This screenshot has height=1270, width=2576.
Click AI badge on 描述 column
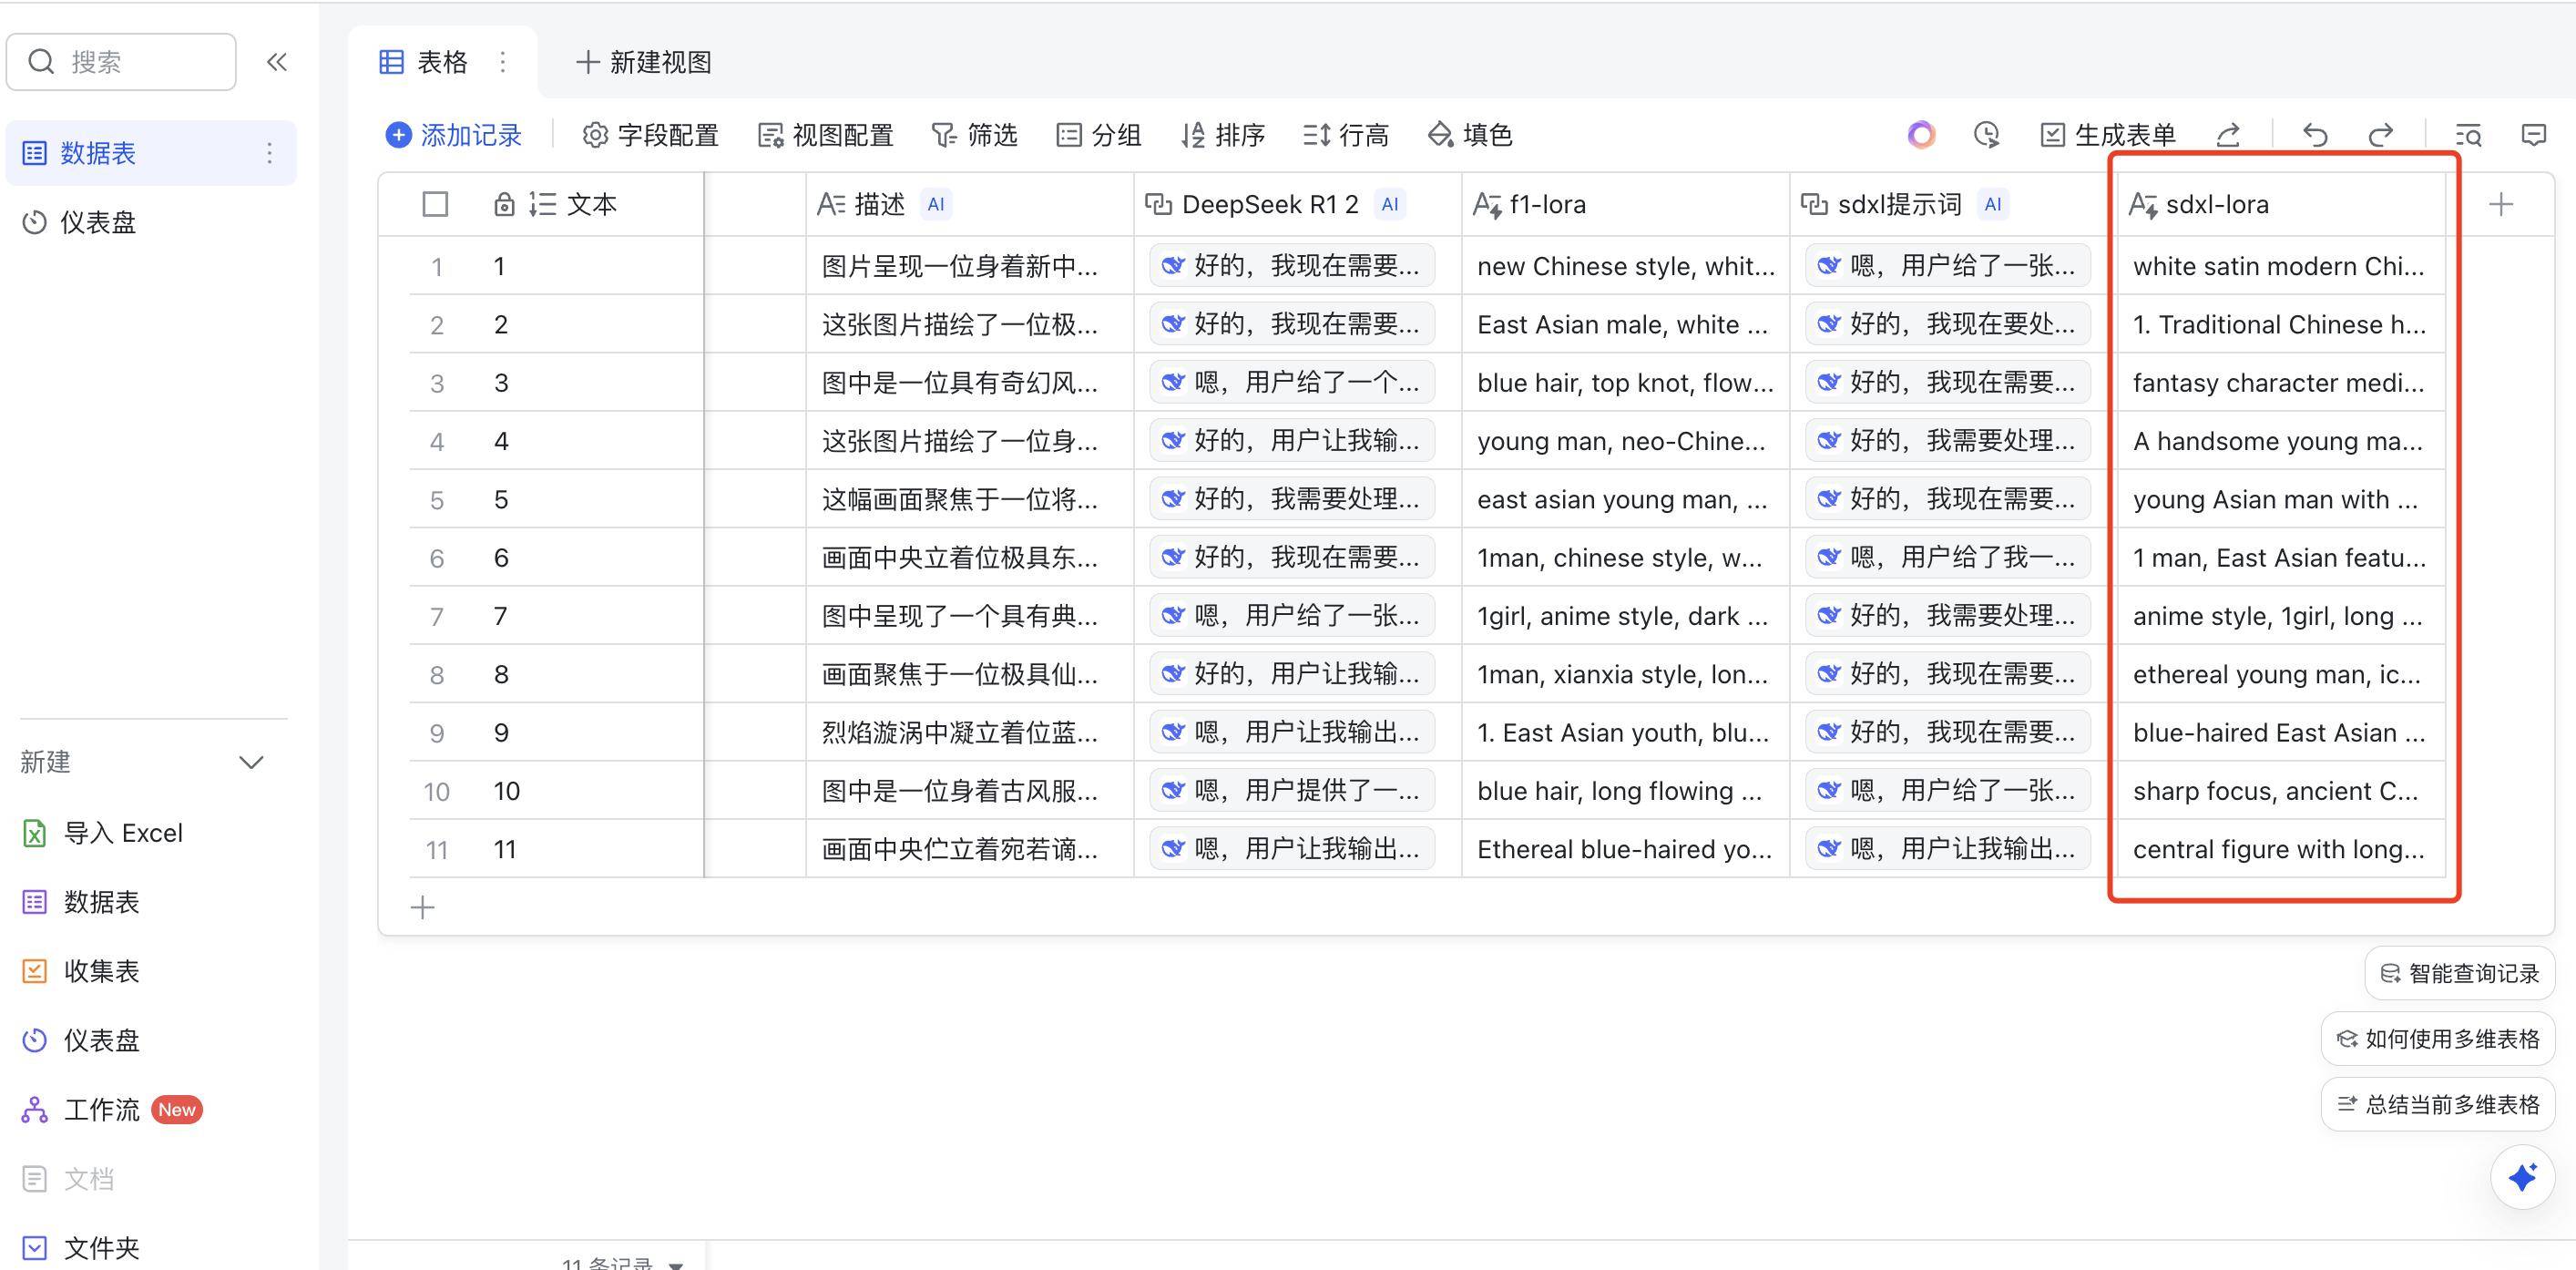936,205
